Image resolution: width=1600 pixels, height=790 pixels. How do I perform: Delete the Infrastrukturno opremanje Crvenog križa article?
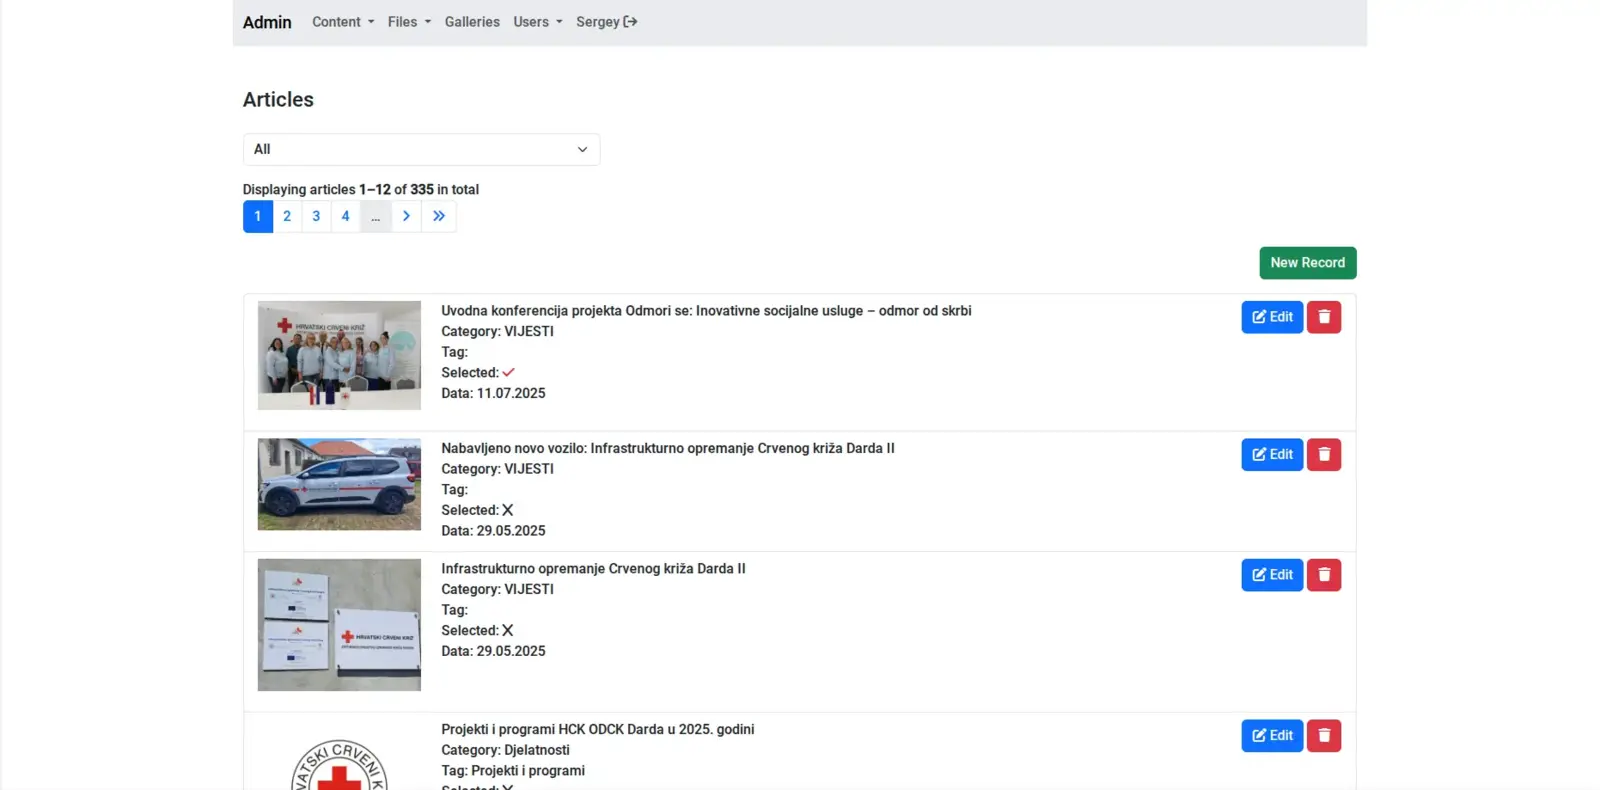1323,575
